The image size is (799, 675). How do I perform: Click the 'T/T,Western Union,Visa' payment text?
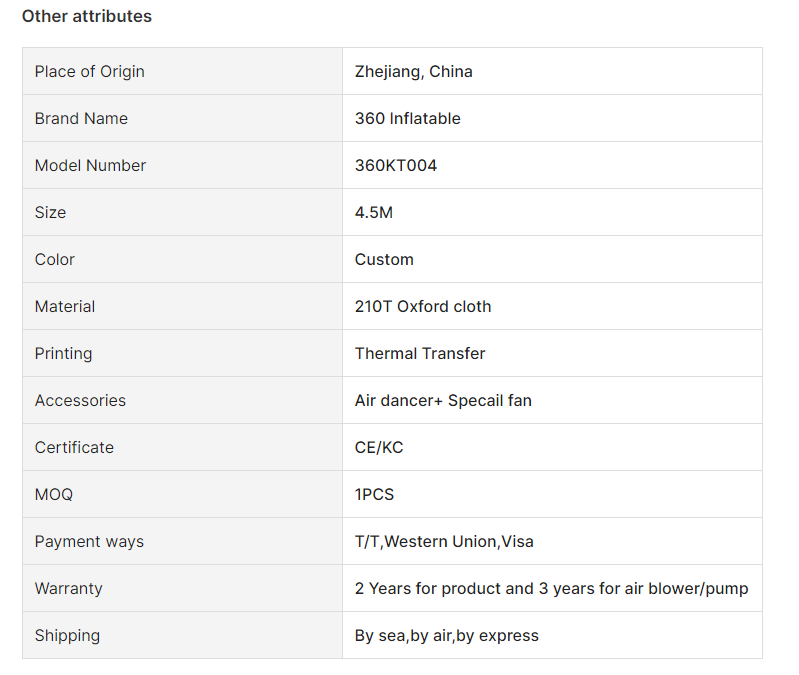tap(444, 542)
